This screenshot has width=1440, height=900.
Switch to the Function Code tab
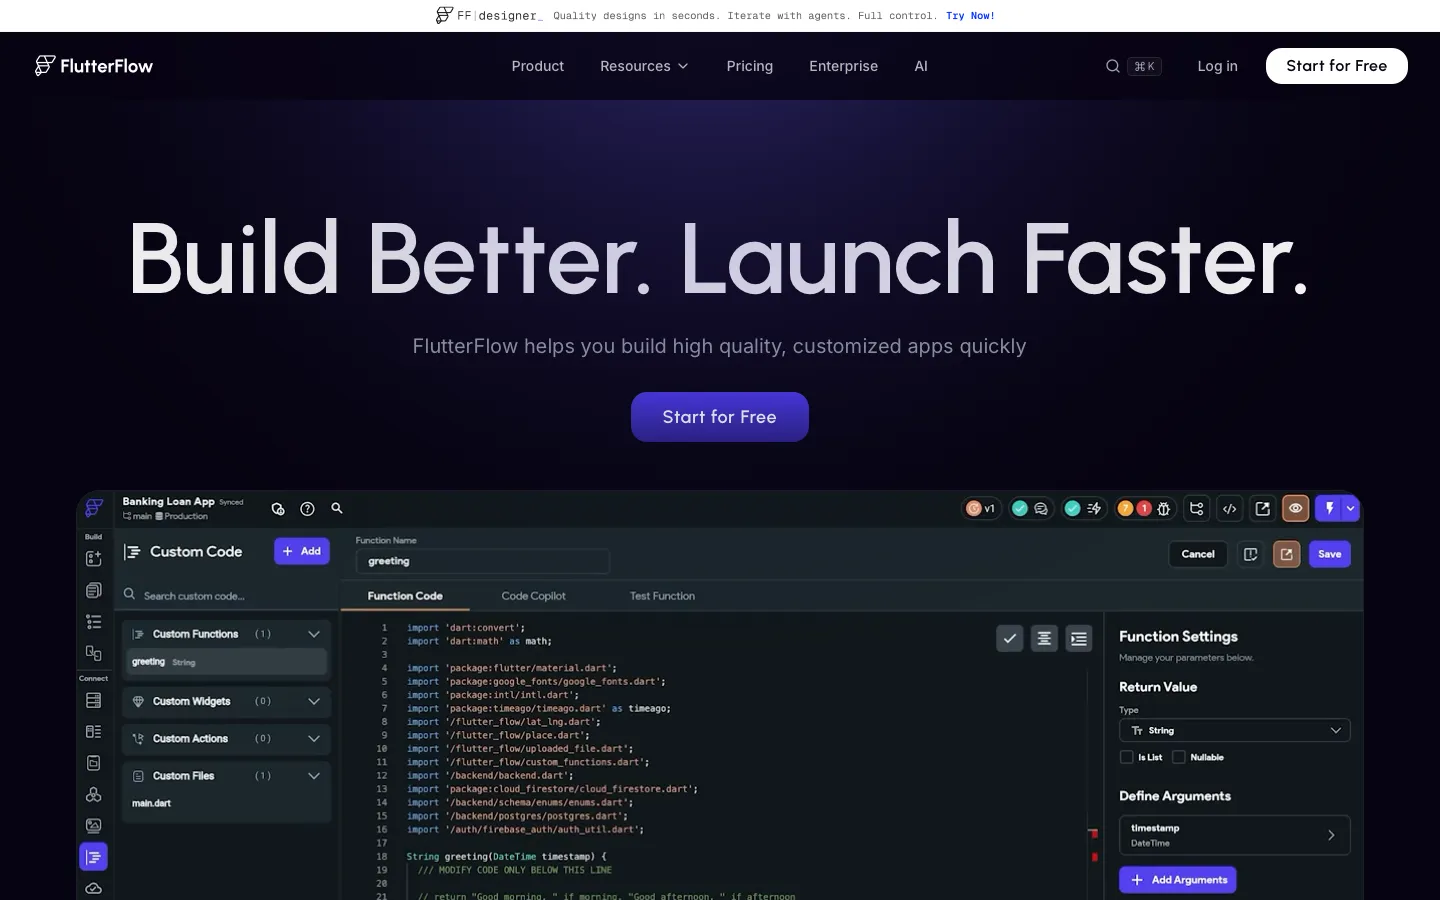(405, 596)
